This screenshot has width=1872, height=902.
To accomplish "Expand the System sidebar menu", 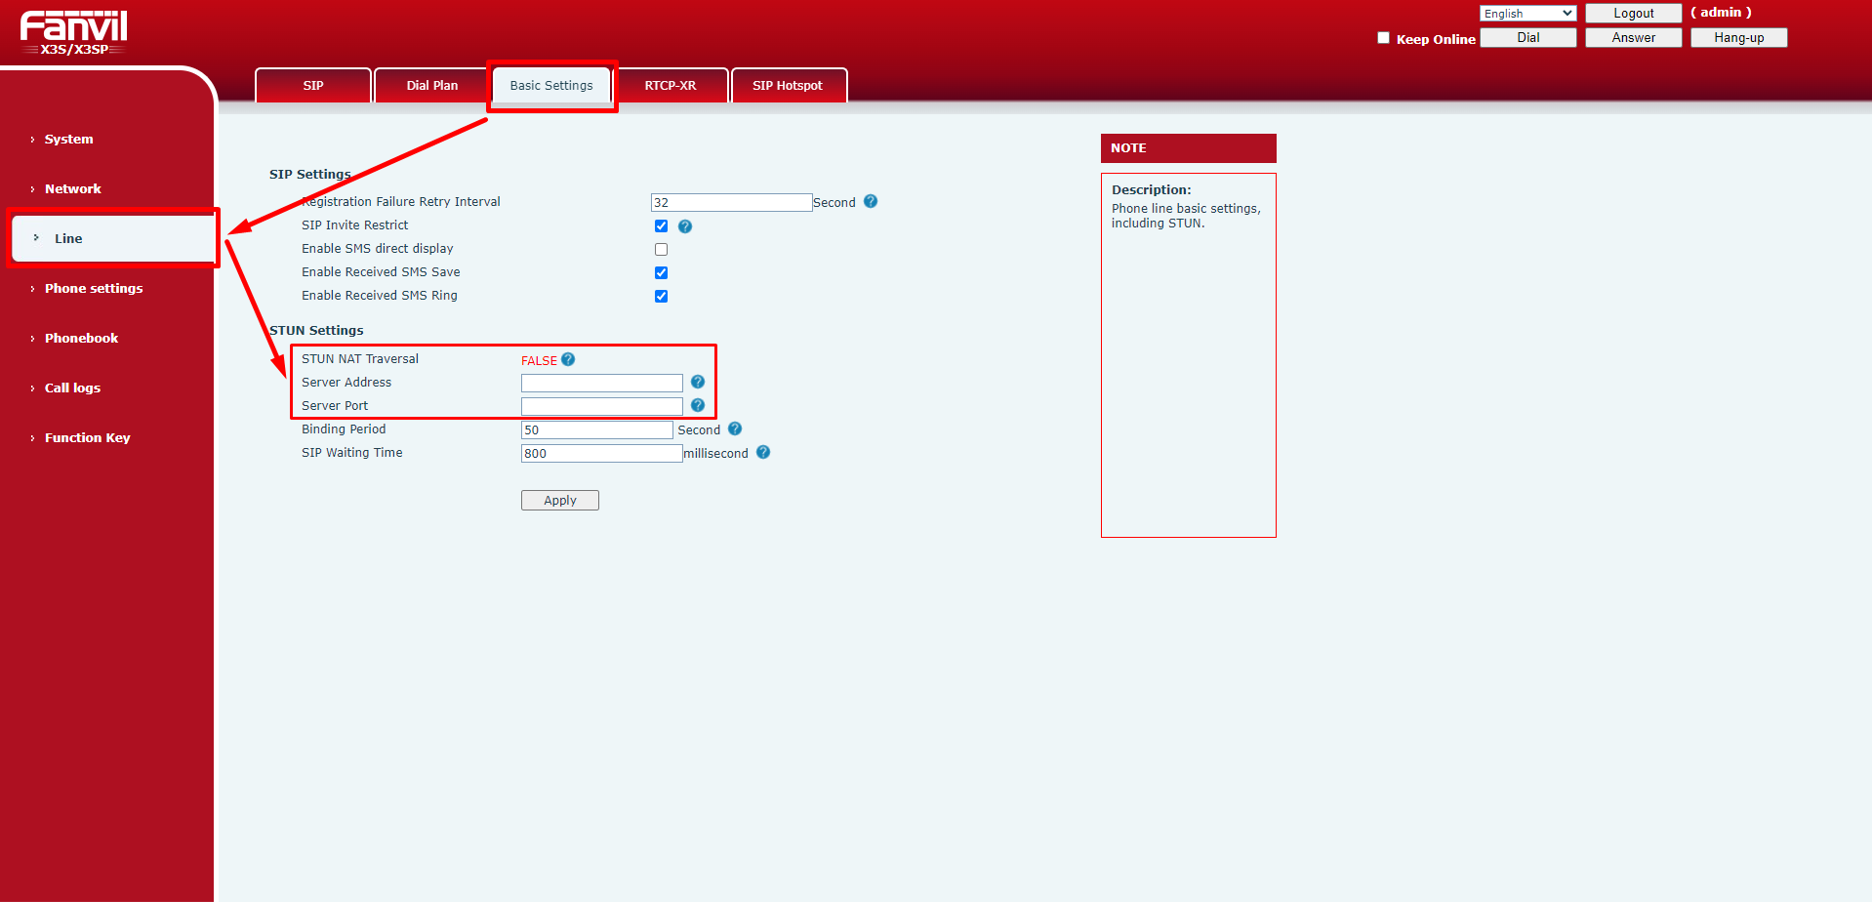I will point(69,139).
